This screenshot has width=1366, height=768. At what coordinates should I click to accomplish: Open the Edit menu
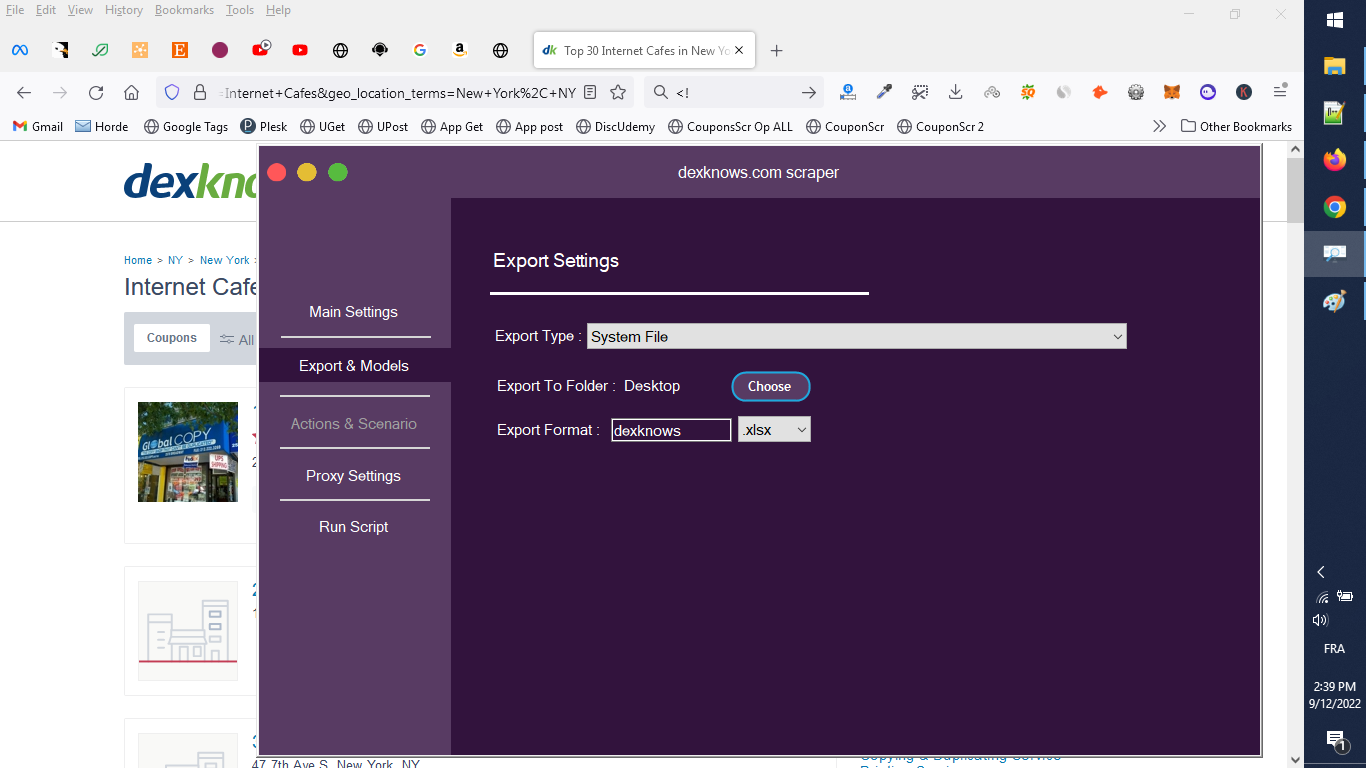click(x=46, y=10)
